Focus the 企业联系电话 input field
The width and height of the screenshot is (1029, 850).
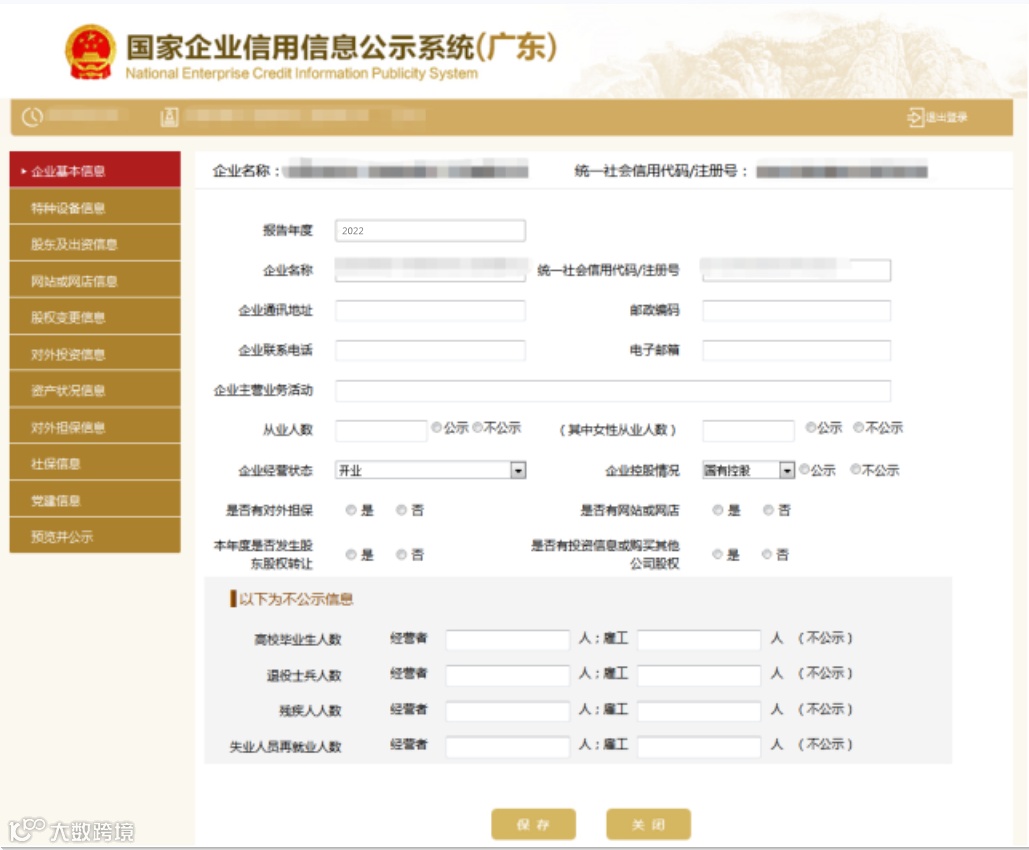coord(430,351)
